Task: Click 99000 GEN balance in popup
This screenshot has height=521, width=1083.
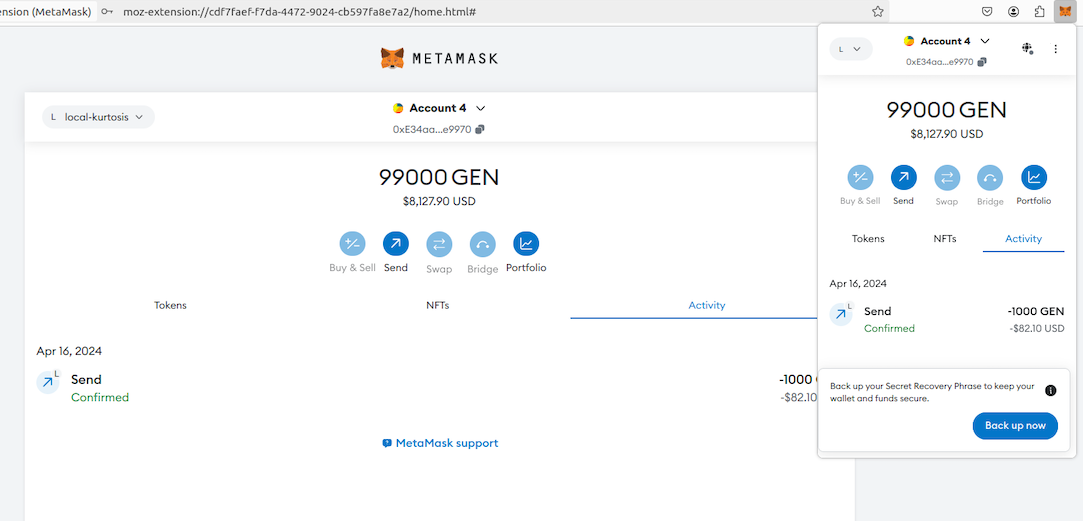Action: (946, 111)
